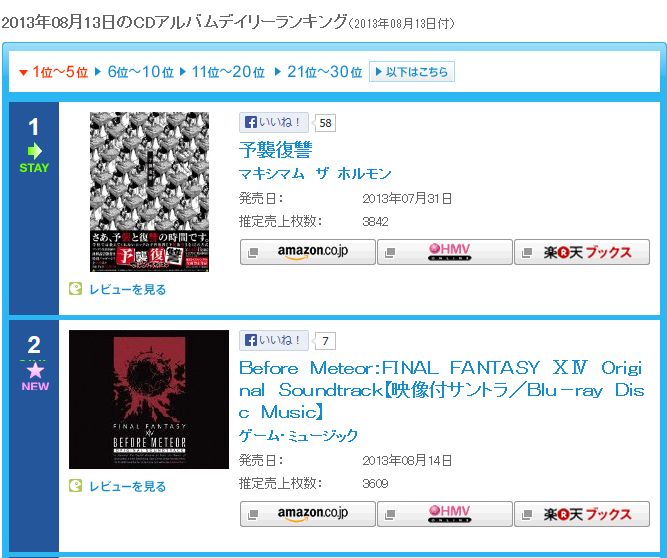Click the 予襲復讐 album cover thumbnail
Screen dimensions: 667x558
point(149,192)
